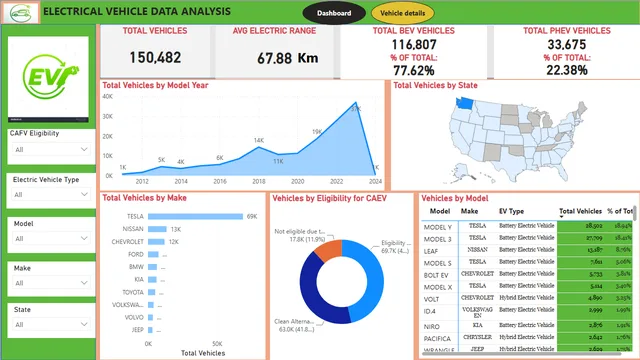The width and height of the screenshot is (640, 360).
Task: Click the KIA label in Make chart
Action: tap(139, 280)
